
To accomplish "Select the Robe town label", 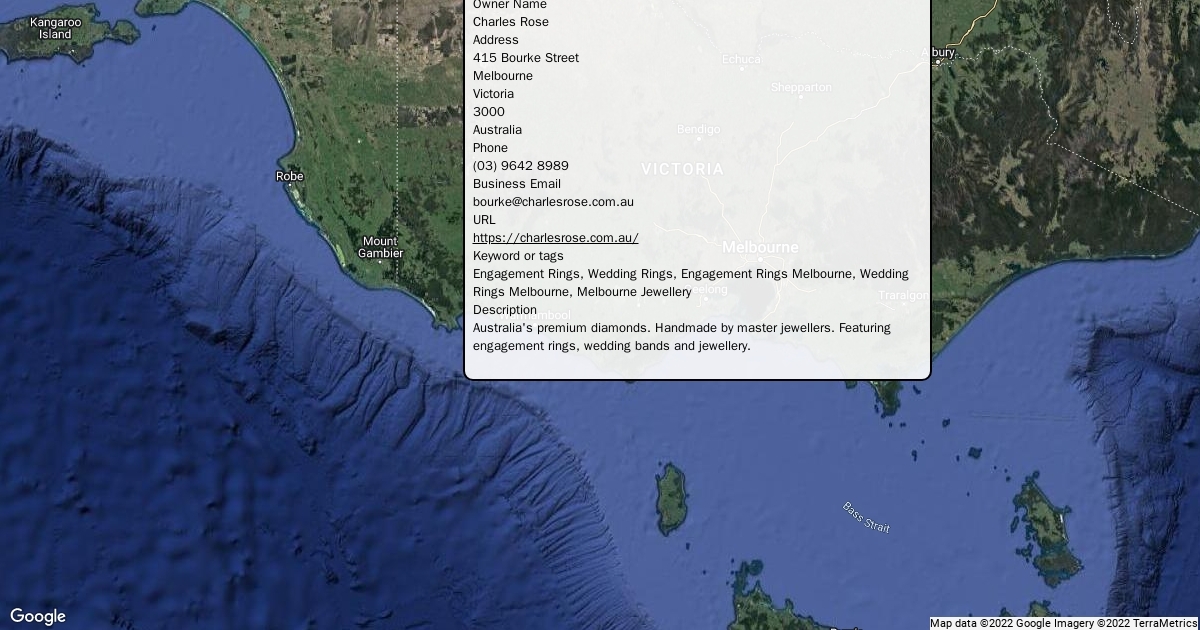I will (x=289, y=177).
